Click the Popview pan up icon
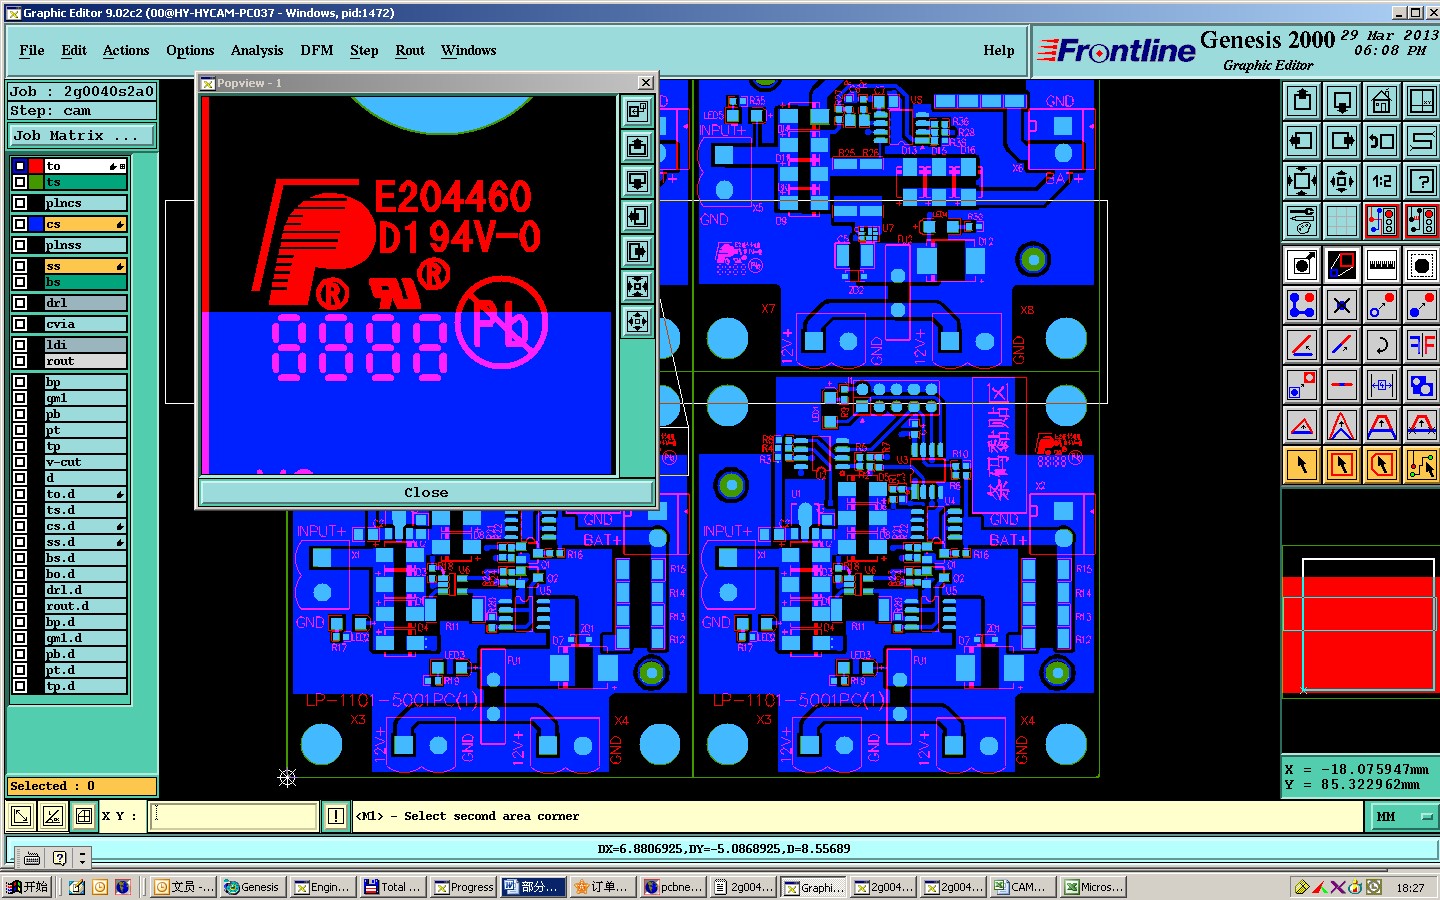The width and height of the screenshot is (1440, 900). (637, 147)
